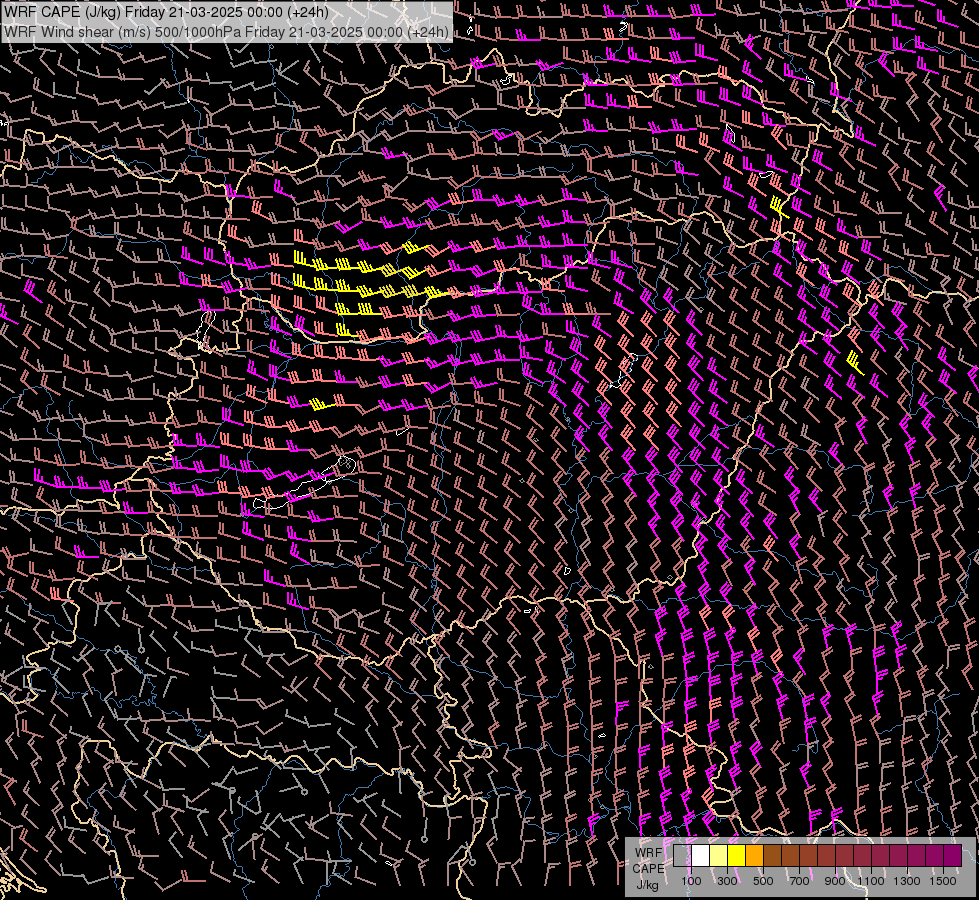
Task: Select the brown 500–600 legend swatch
Action: (772, 855)
